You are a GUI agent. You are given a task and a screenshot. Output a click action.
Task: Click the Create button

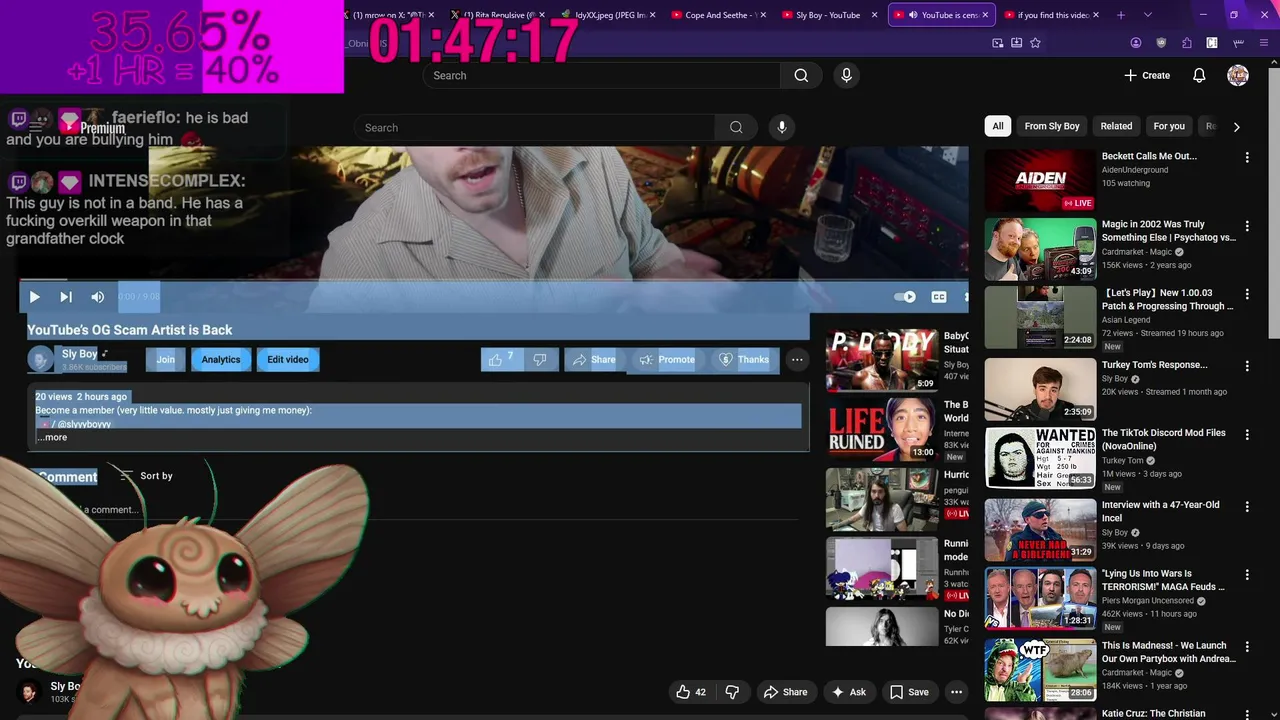1147,75
